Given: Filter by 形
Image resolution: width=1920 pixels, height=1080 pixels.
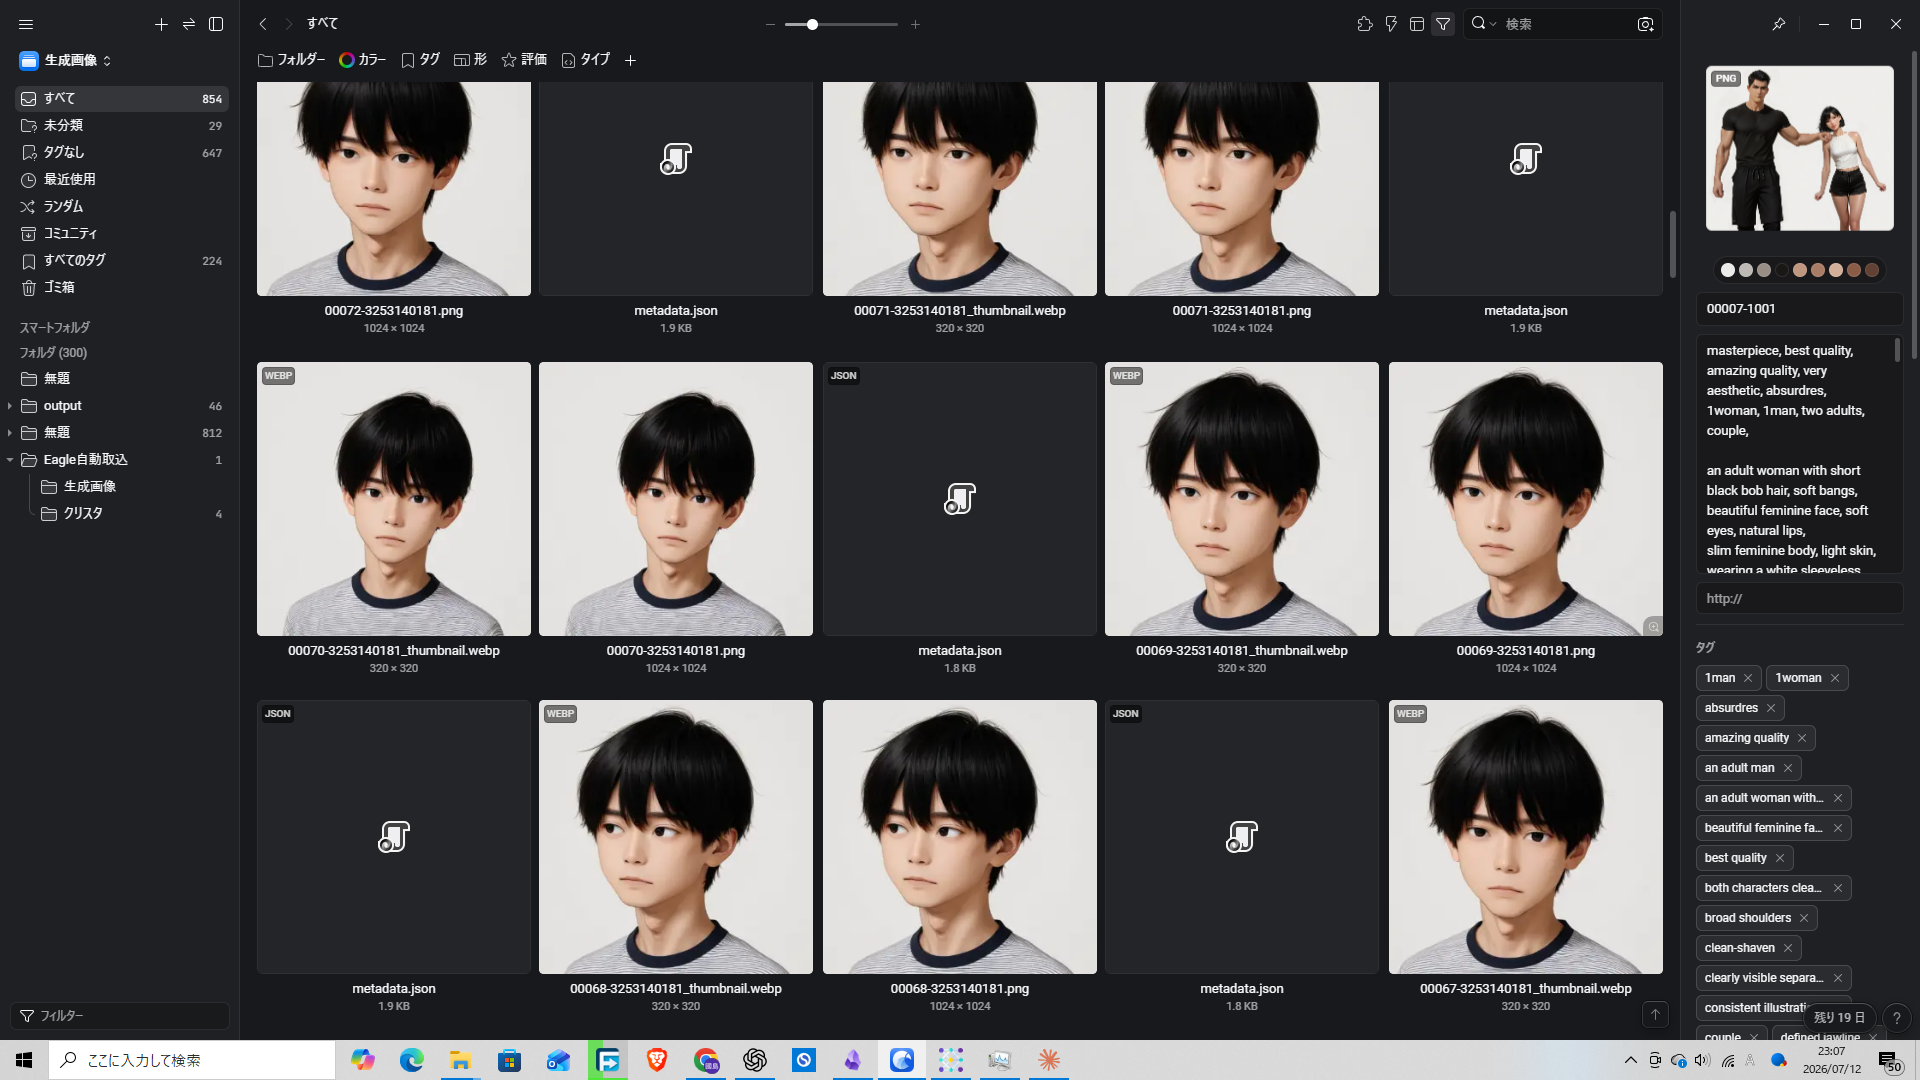Looking at the screenshot, I should point(470,60).
